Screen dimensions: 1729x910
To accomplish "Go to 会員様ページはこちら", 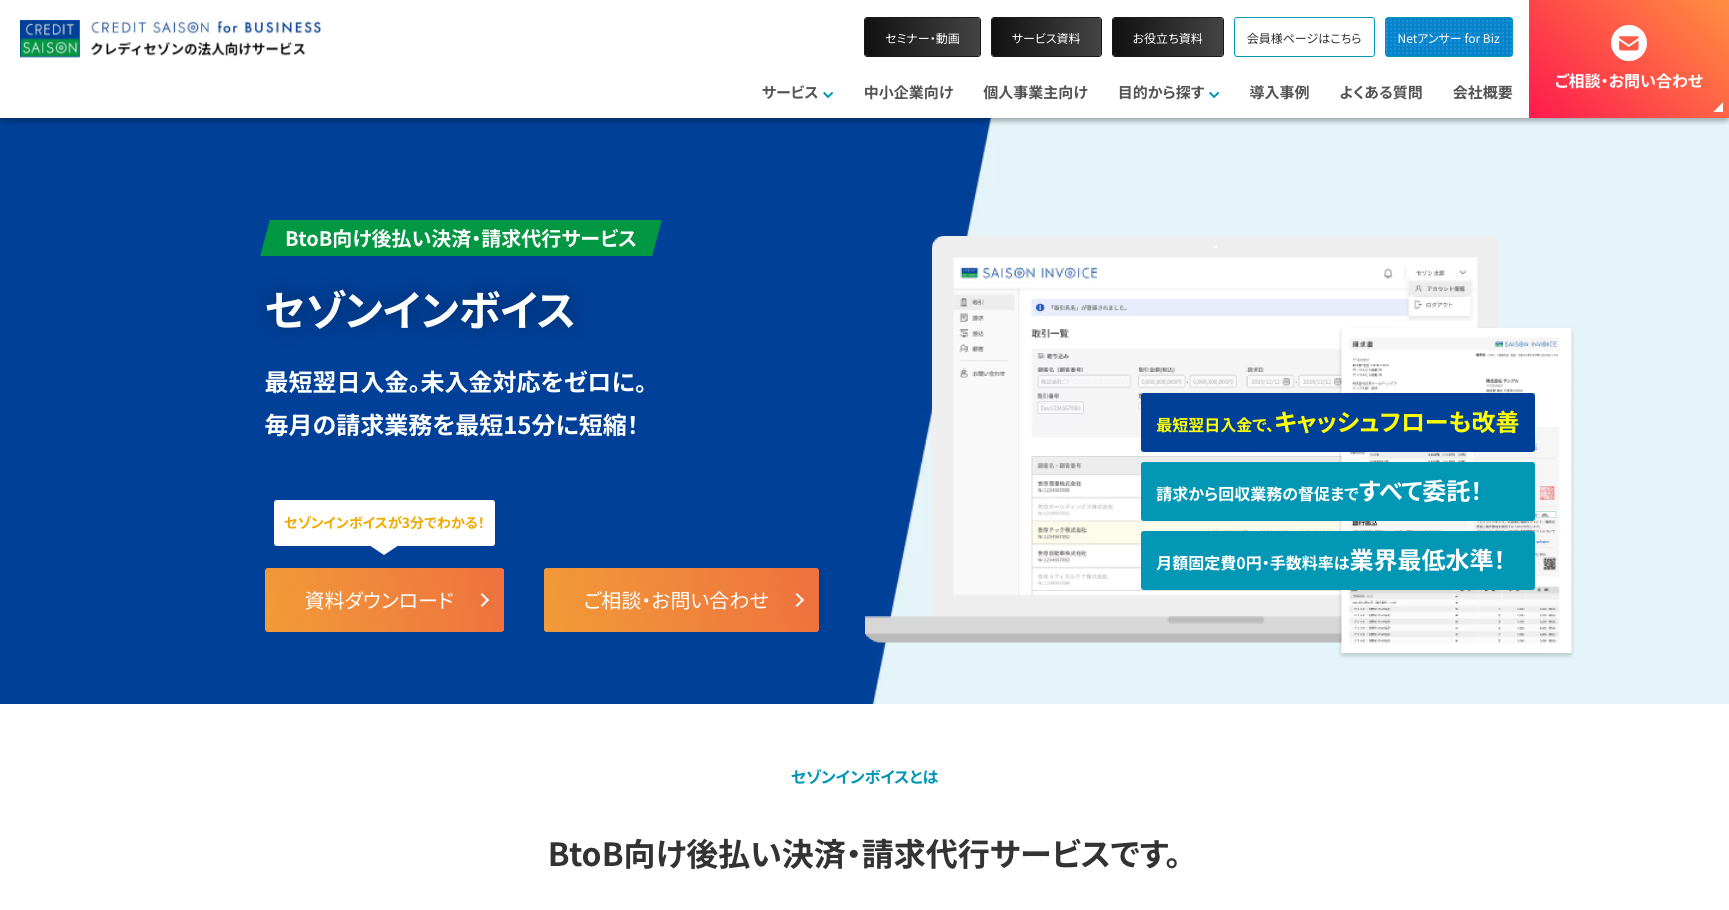I will (1304, 37).
